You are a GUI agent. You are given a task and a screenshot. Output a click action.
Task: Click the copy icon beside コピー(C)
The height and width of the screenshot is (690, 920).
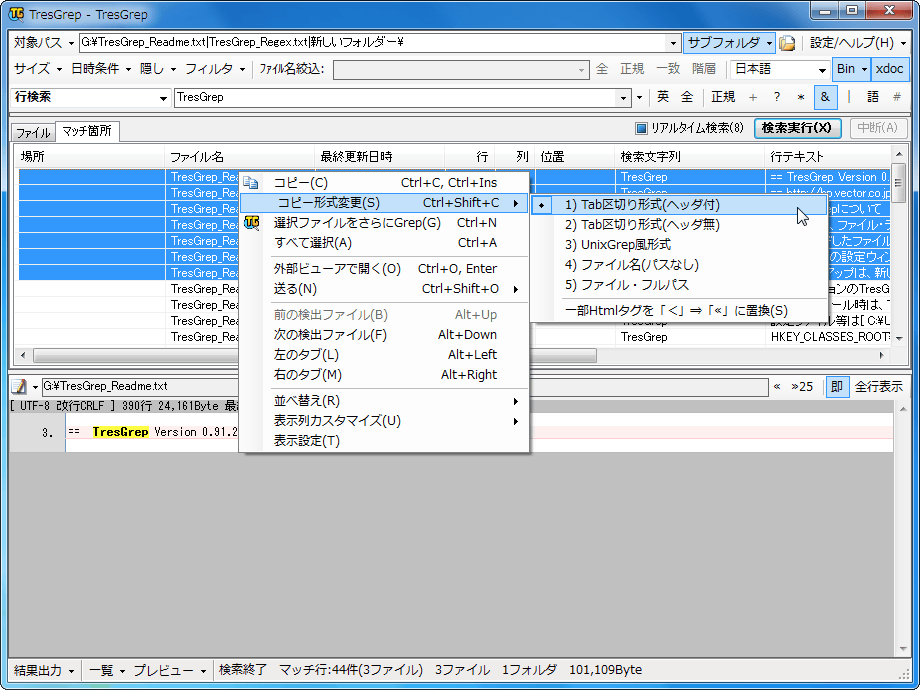(251, 182)
